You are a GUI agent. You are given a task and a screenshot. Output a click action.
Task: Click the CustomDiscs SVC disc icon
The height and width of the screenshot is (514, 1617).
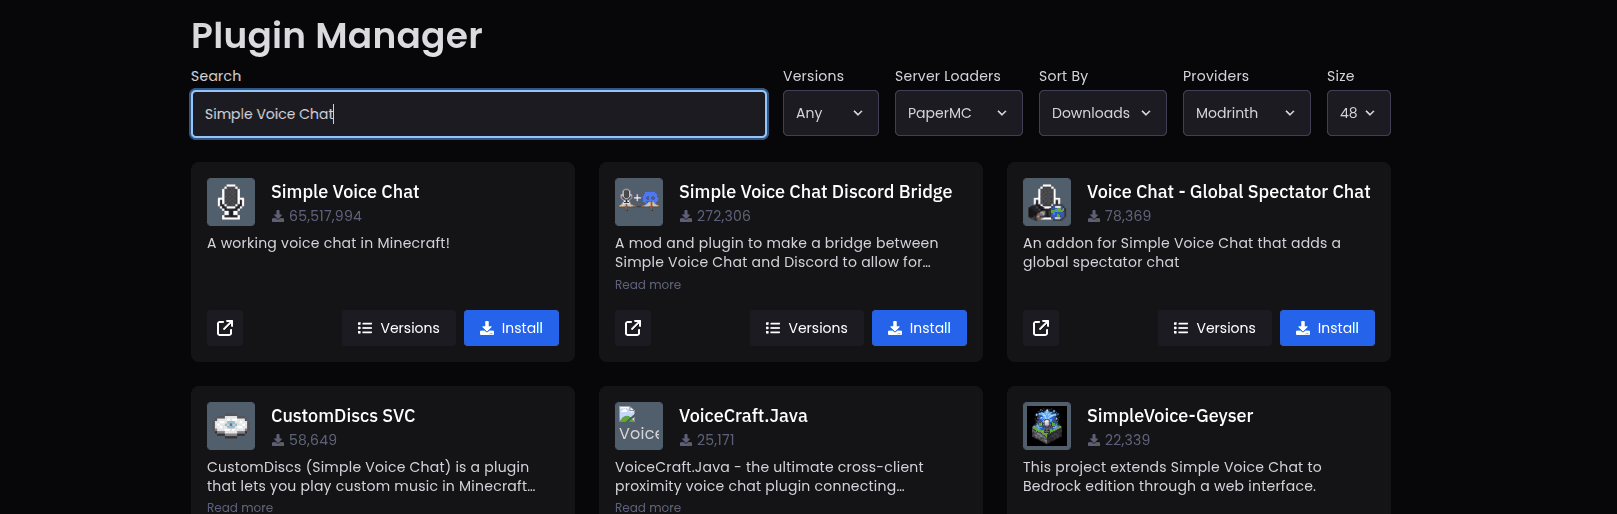click(x=231, y=426)
